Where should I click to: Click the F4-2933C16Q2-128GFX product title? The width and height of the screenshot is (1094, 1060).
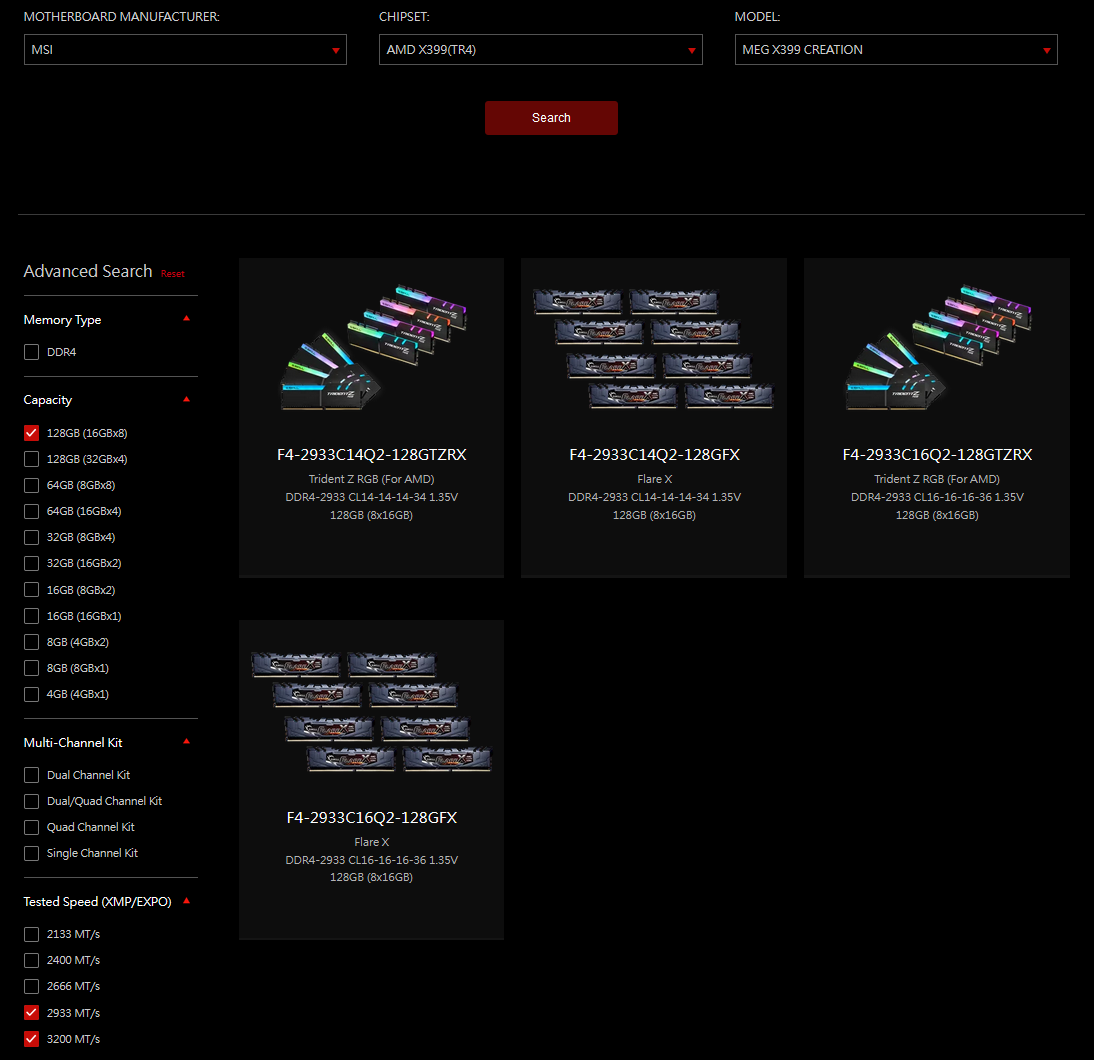click(x=371, y=818)
